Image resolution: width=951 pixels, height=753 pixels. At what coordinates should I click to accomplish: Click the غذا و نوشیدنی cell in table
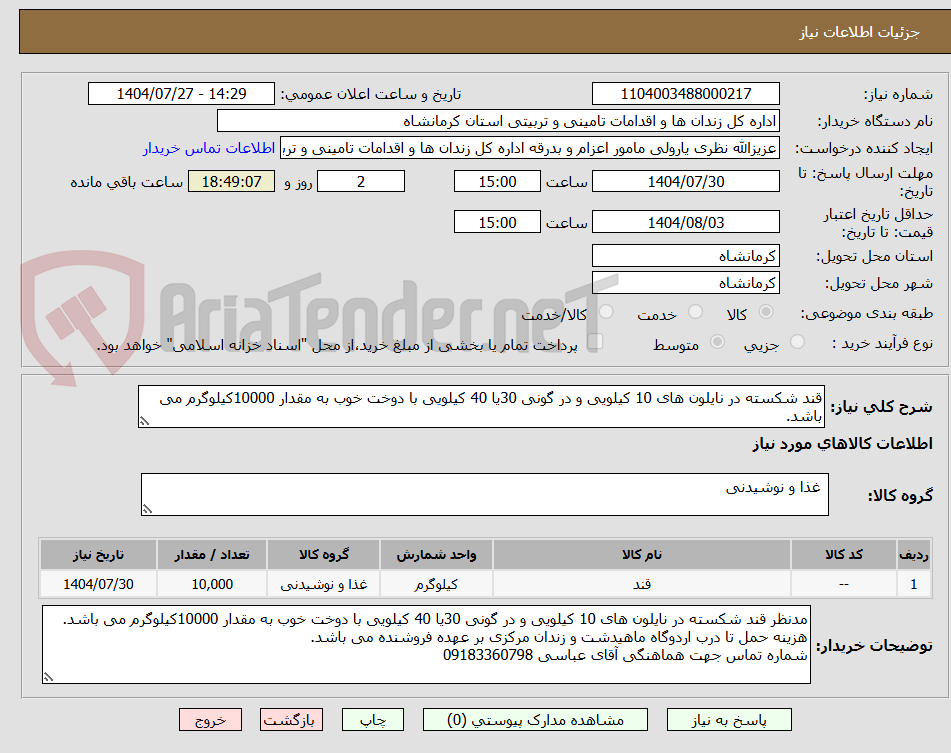[x=323, y=584]
